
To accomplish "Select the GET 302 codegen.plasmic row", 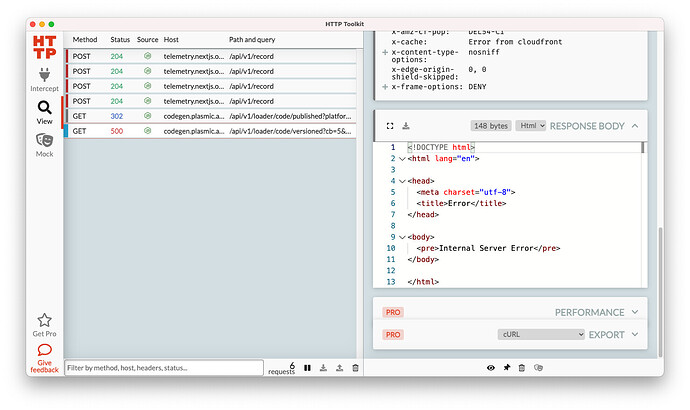I will click(x=211, y=116).
